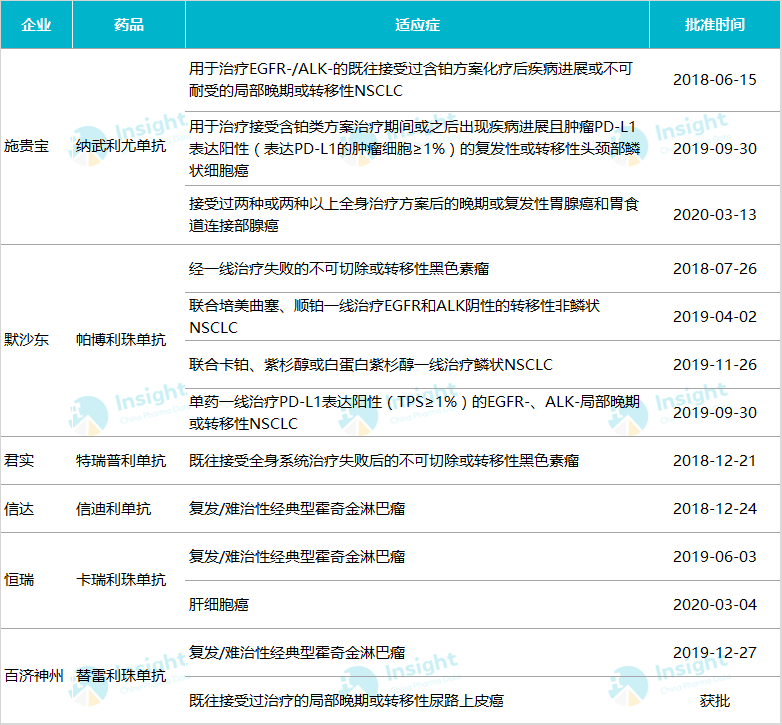
Task: Click the 企业 column header
Action: pyautogui.click(x=36, y=24)
